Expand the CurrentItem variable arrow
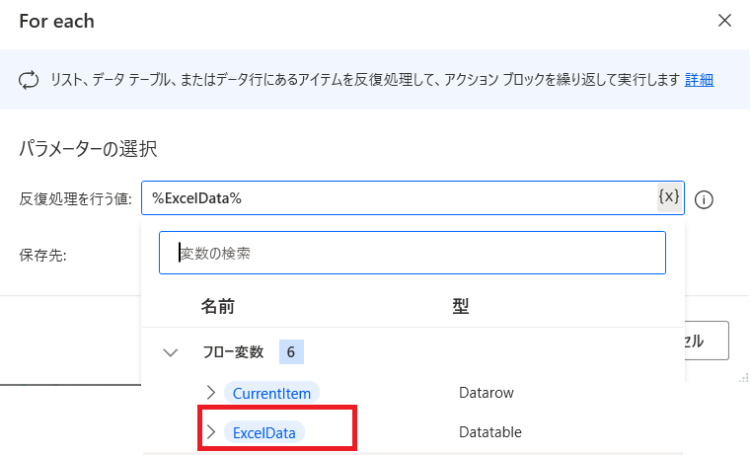 [211, 393]
